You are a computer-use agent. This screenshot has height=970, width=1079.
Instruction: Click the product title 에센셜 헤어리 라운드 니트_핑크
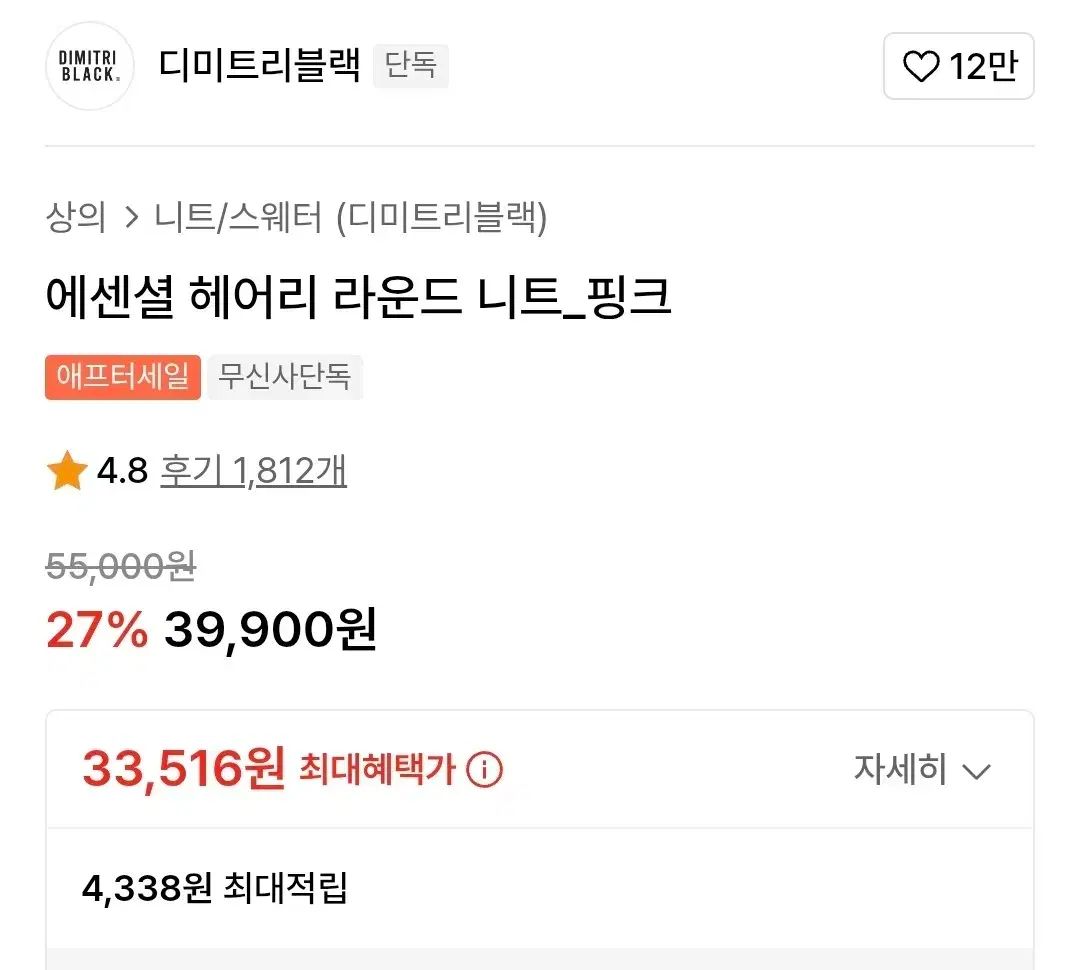click(358, 297)
